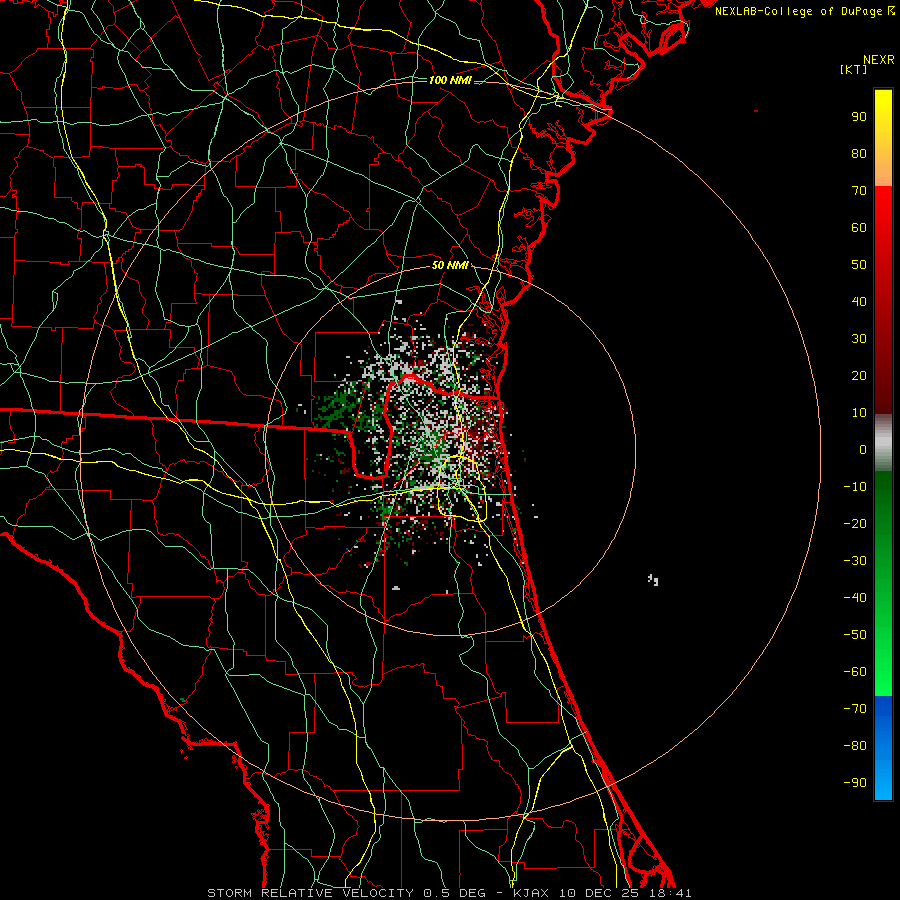Click the -60 value on the velocity scale
This screenshot has height=900, width=900.
[x=855, y=672]
